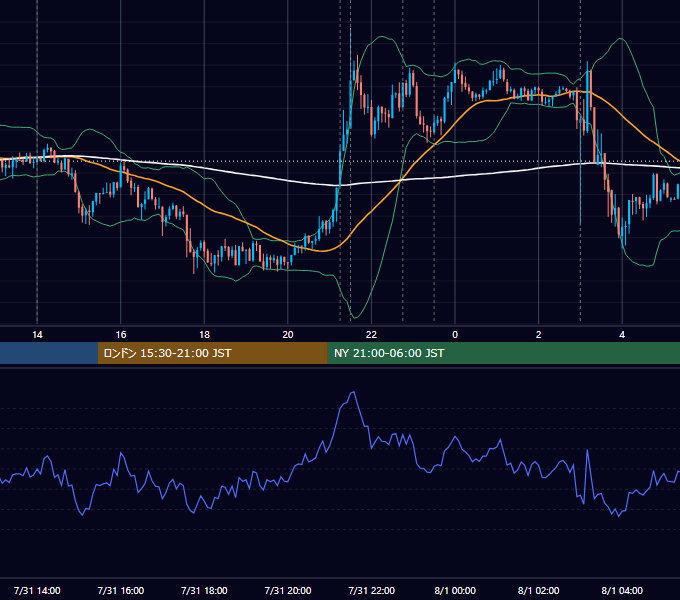Image resolution: width=680 pixels, height=600 pixels.
Task: Click the 7/31 20:00 time label
Action: pyautogui.click(x=288, y=590)
